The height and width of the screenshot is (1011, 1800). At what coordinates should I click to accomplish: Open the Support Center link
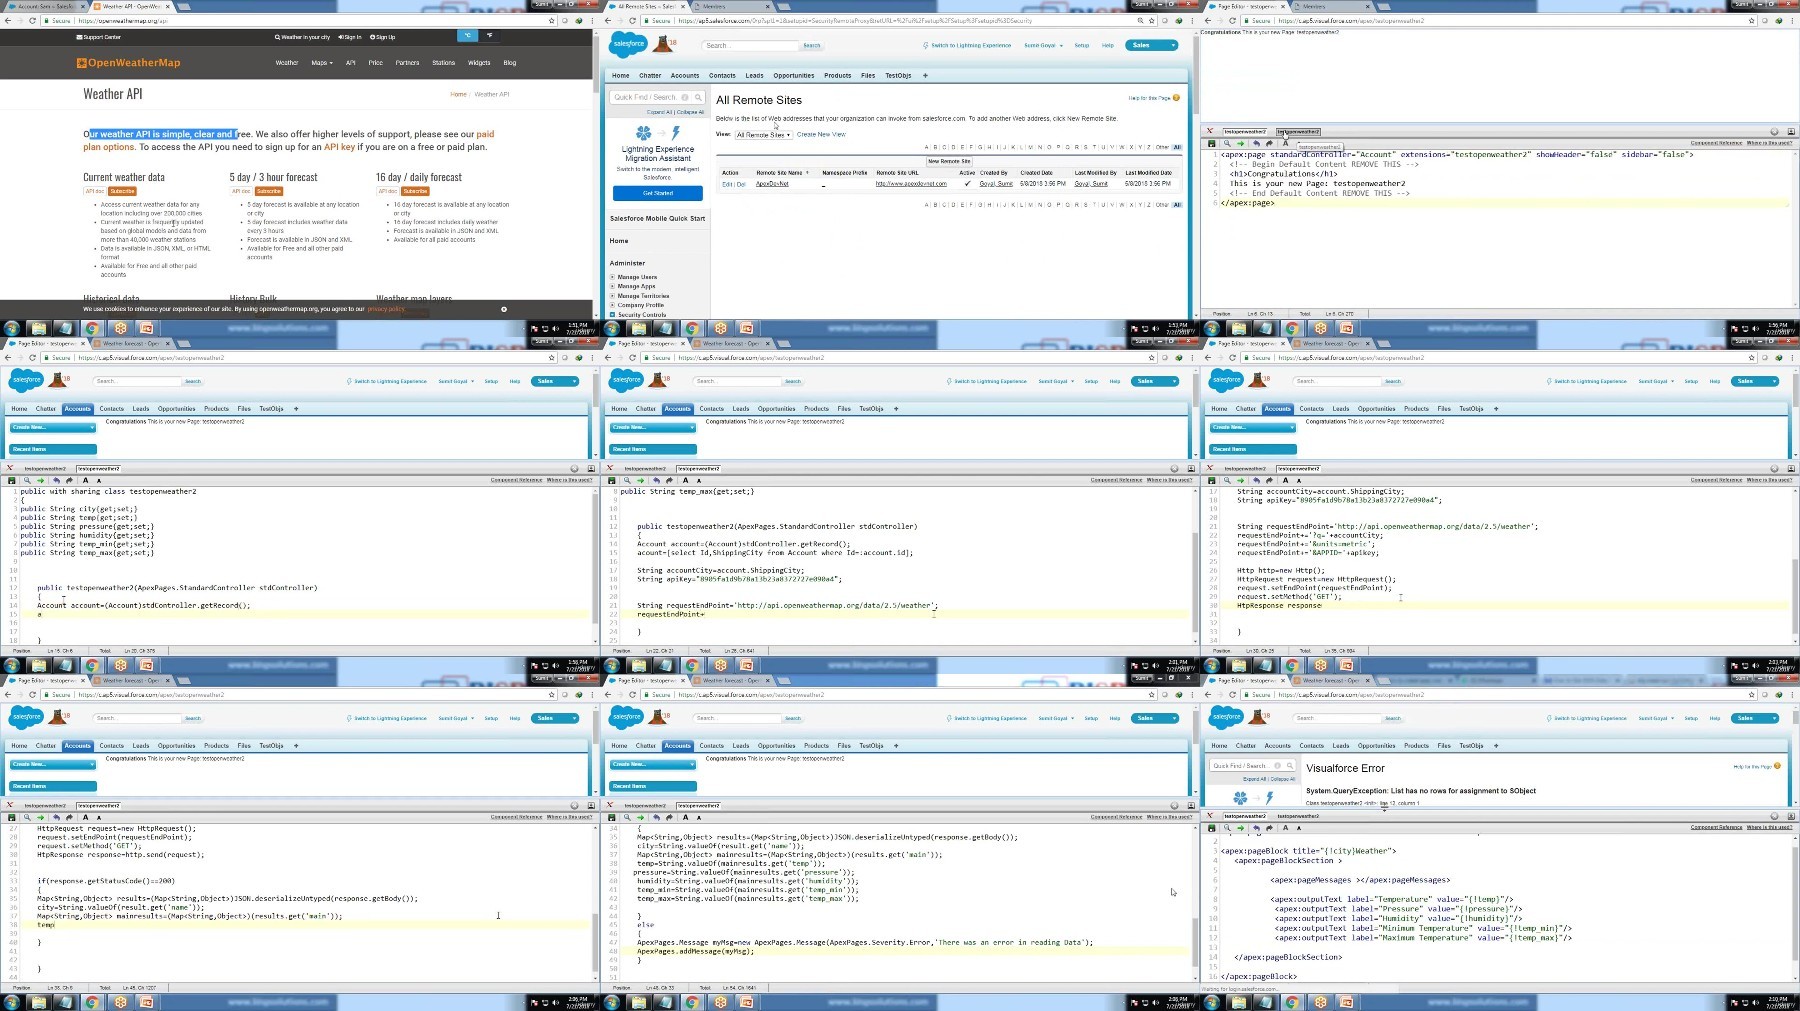tap(99, 37)
